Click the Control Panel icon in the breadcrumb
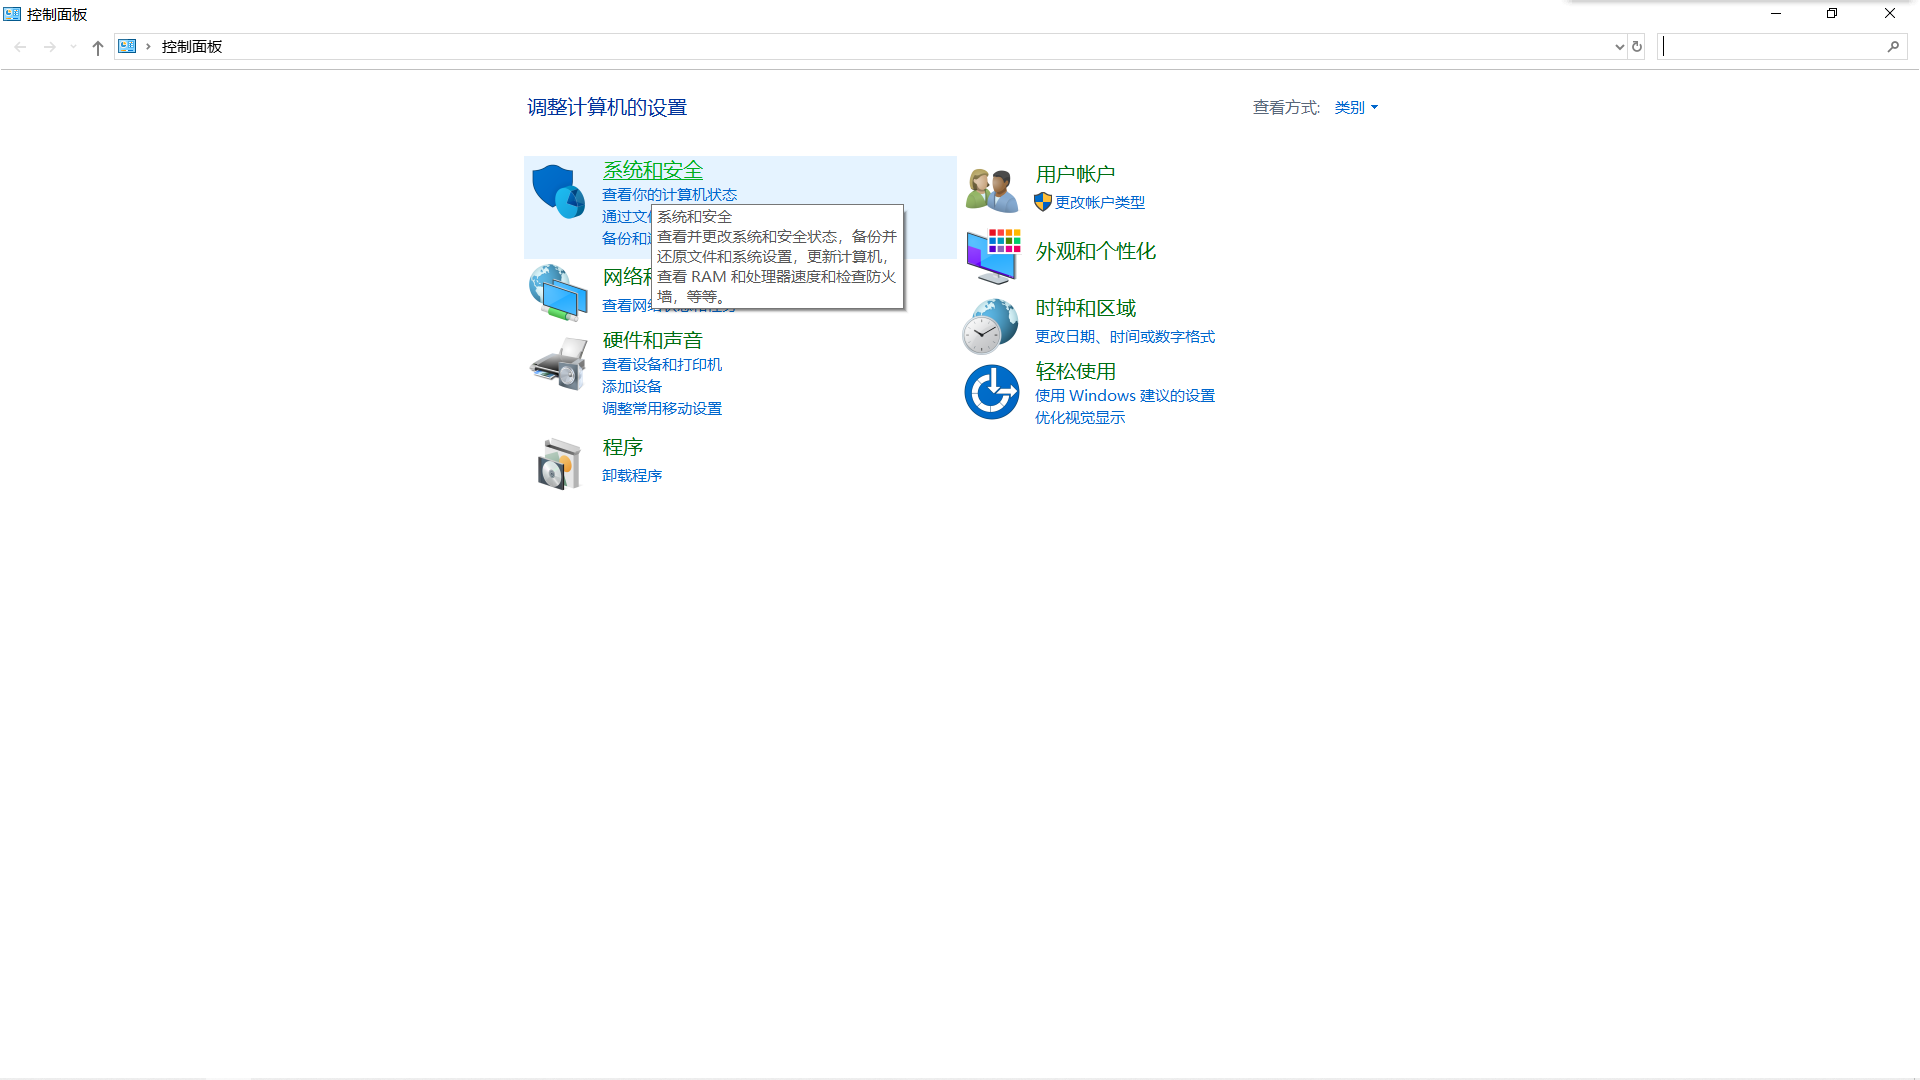Image resolution: width=1920 pixels, height=1080 pixels. (x=127, y=45)
